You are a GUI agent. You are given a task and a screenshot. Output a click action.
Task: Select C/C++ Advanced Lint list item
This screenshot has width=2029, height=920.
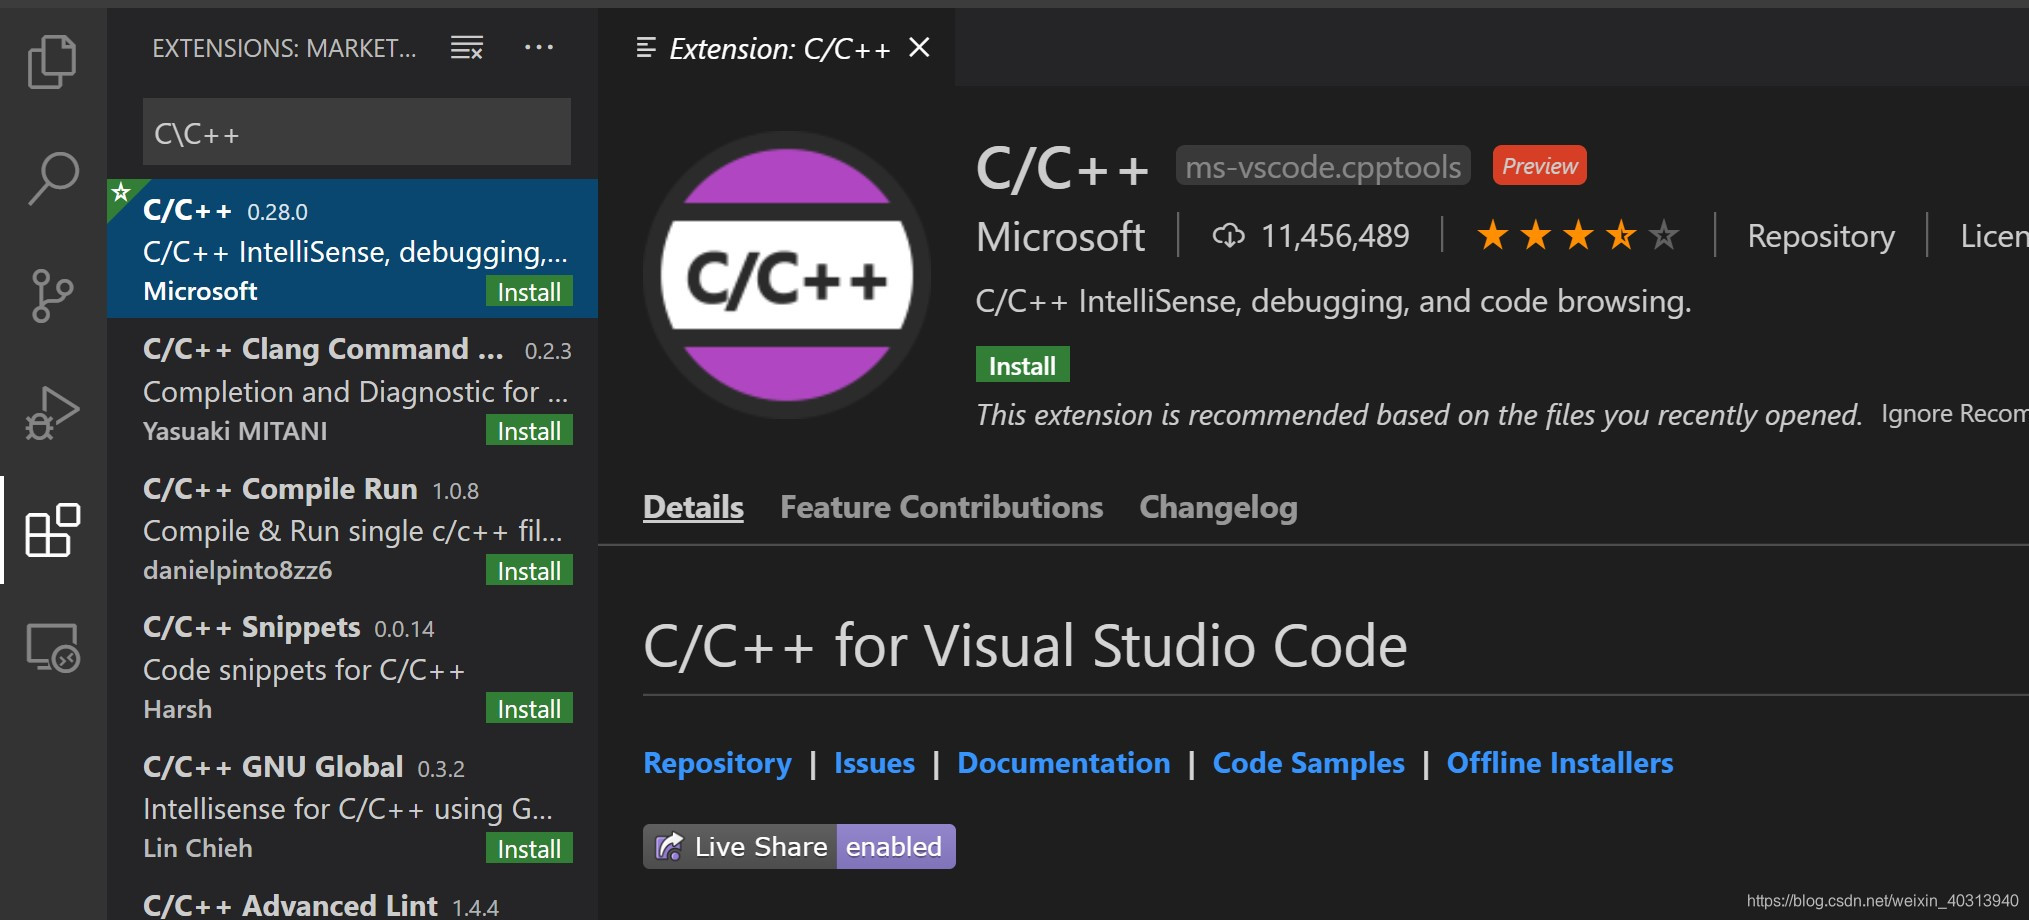pyautogui.click(x=352, y=900)
